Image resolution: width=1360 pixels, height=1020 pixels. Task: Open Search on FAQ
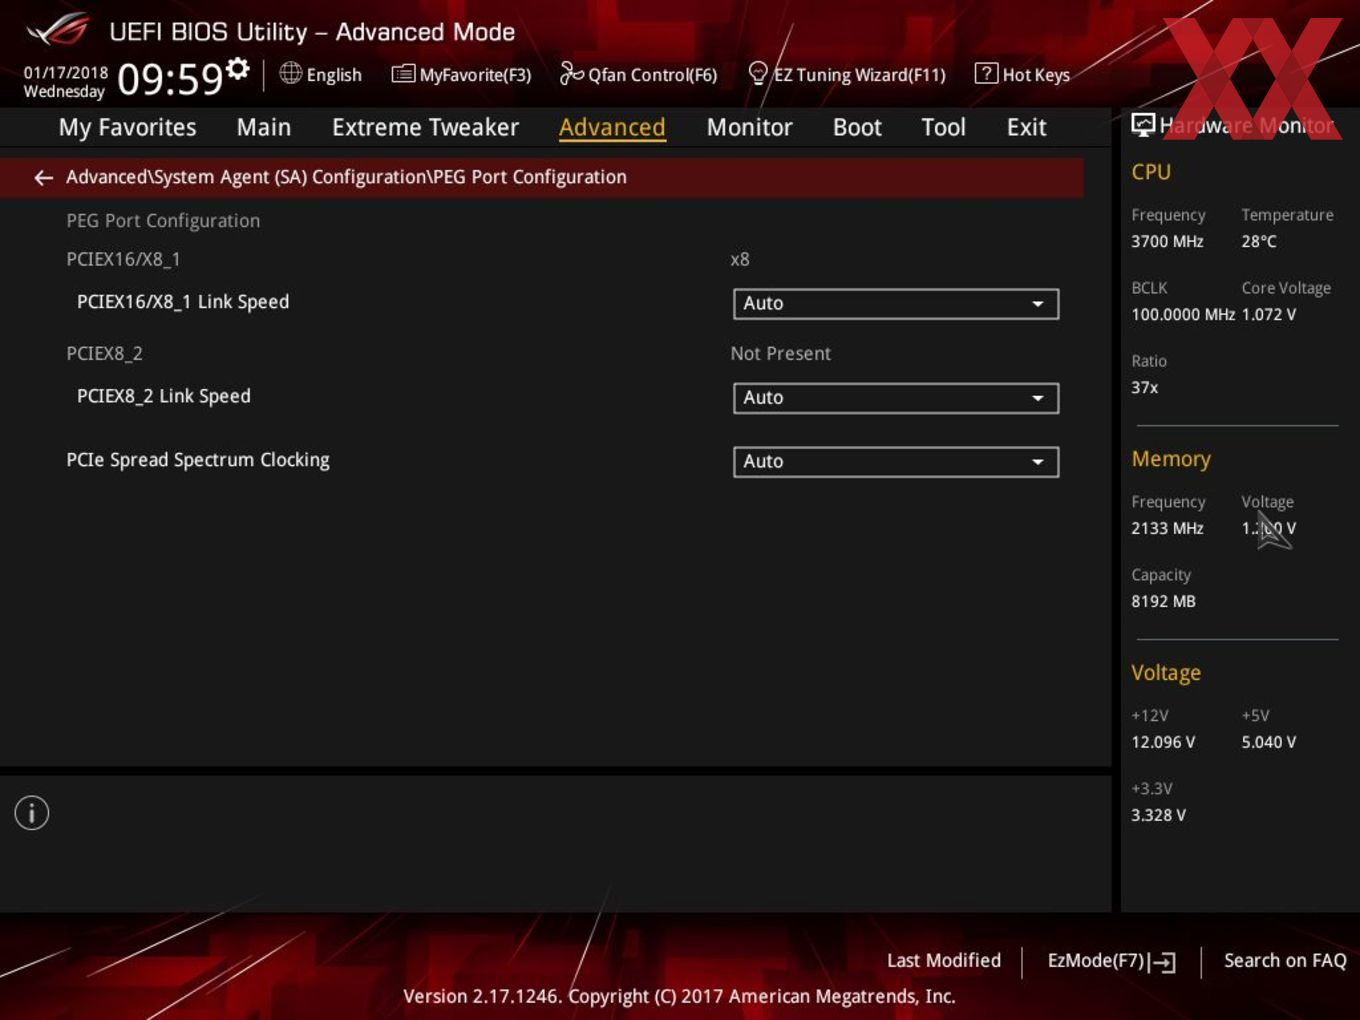click(1285, 960)
